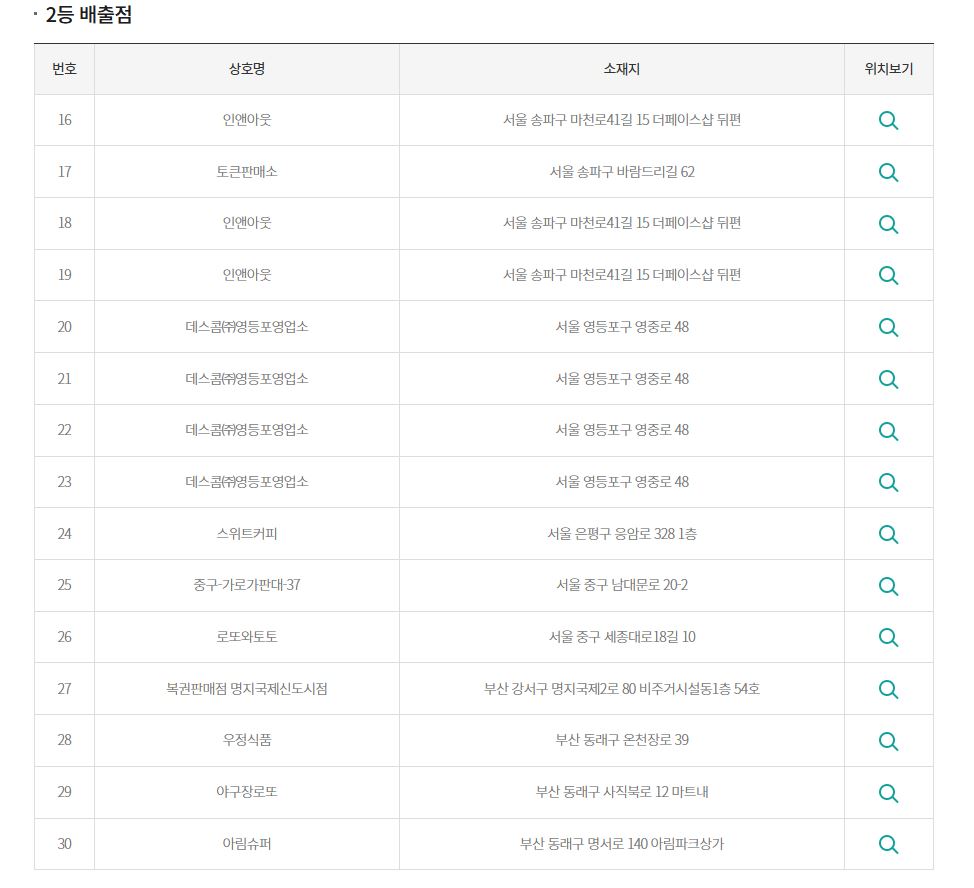The image size is (974, 888).
Task: Click the number cell 24
Action: click(65, 533)
